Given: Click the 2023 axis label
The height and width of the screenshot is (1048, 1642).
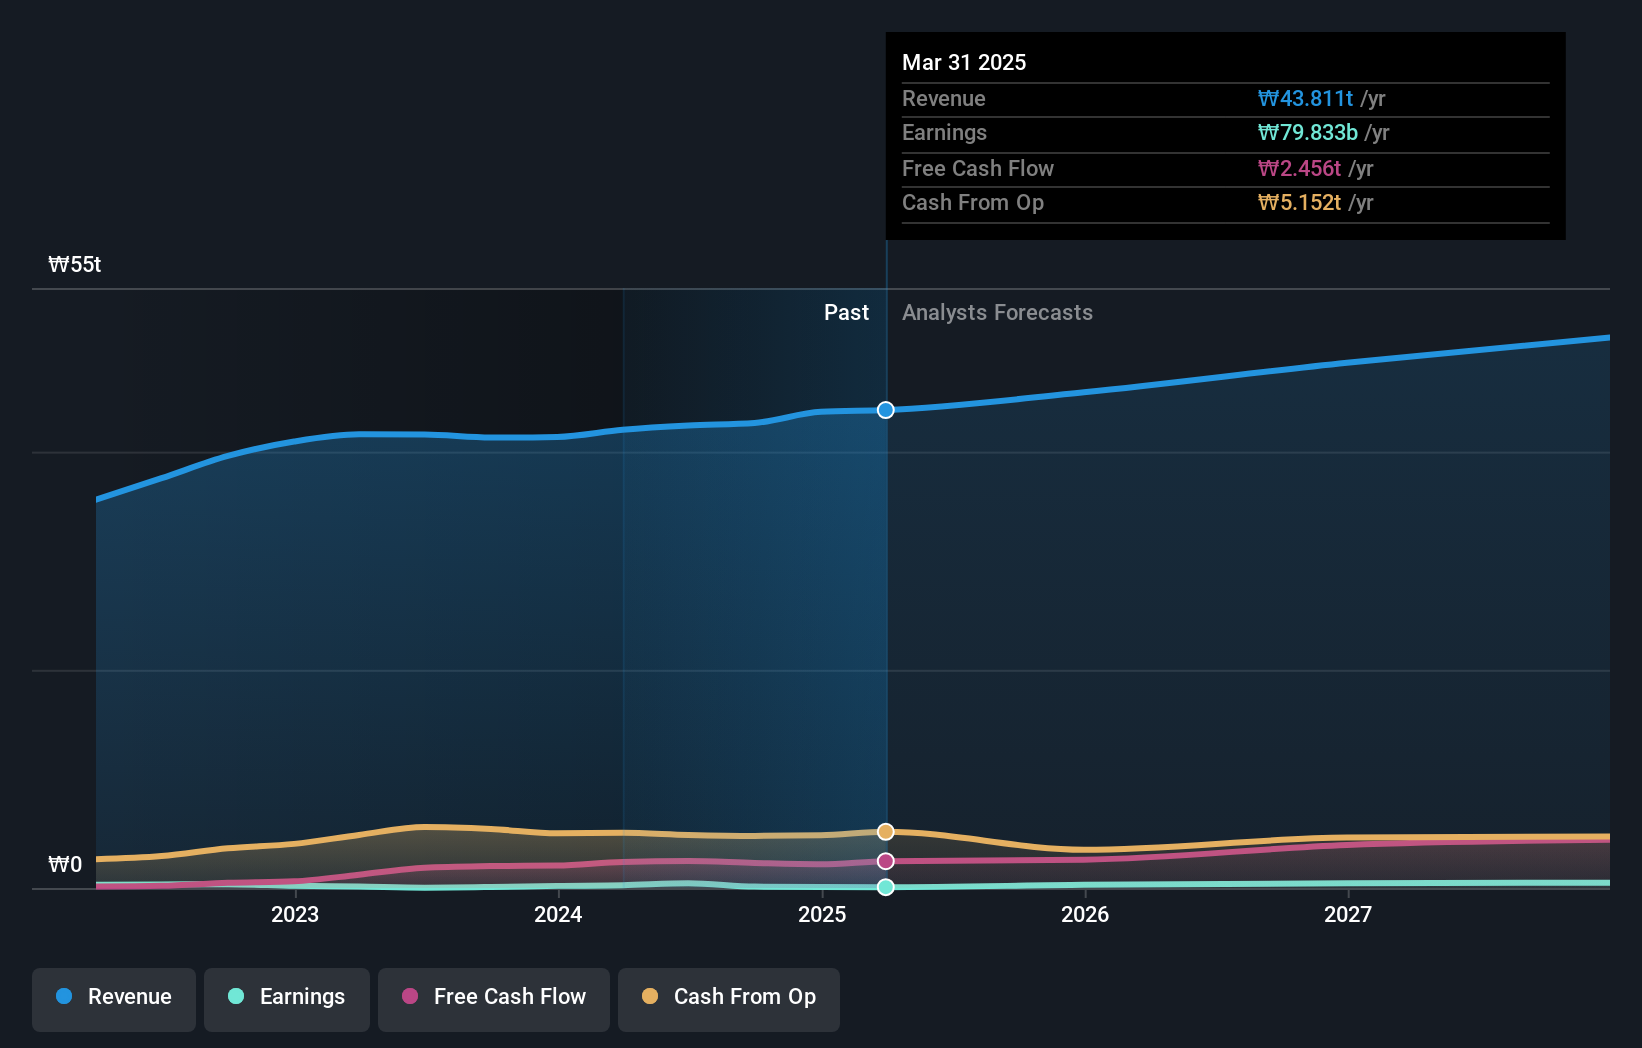Looking at the screenshot, I should [294, 913].
